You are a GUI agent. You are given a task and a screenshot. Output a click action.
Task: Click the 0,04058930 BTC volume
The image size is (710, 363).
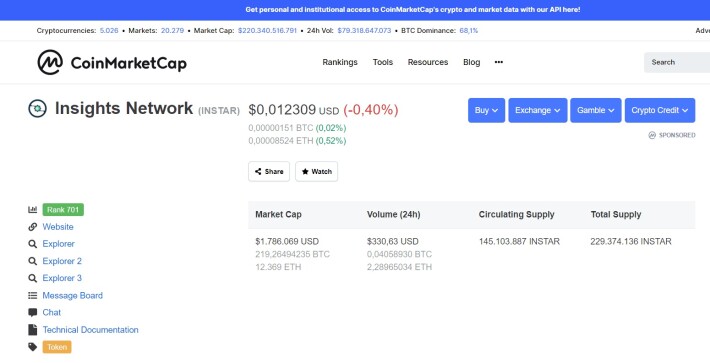click(399, 254)
